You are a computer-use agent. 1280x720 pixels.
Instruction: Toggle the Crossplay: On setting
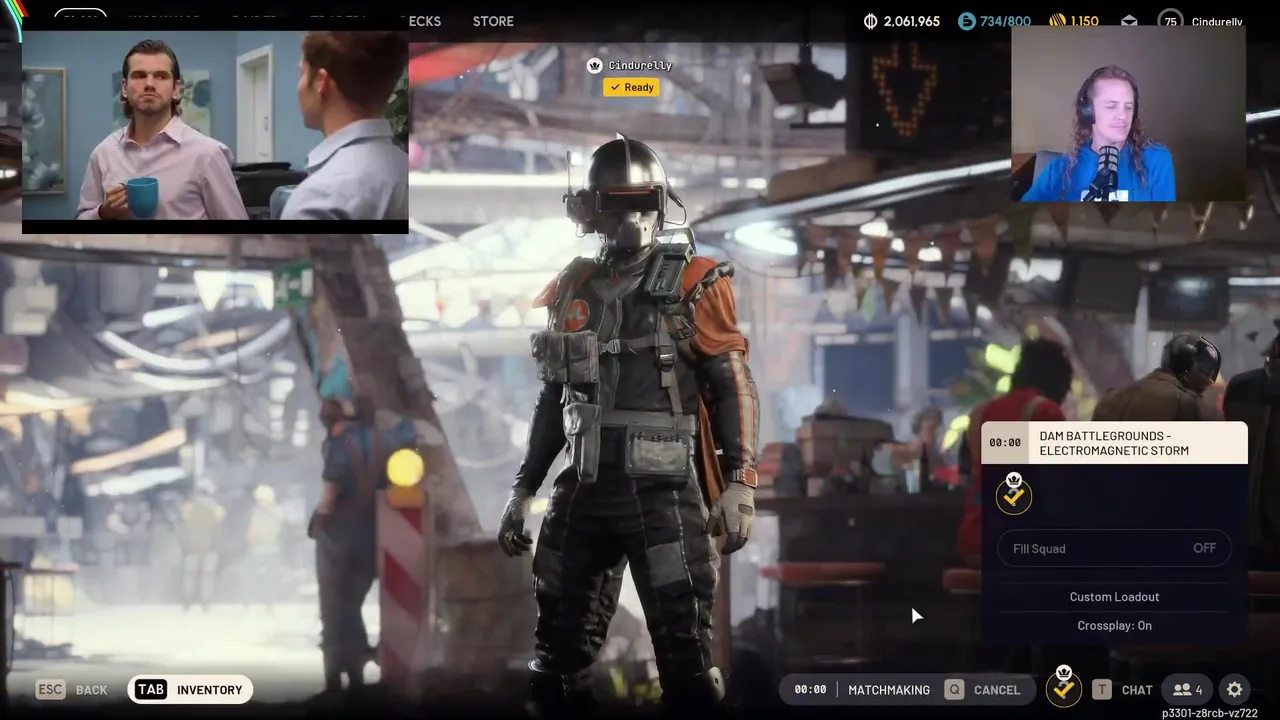pos(1114,626)
